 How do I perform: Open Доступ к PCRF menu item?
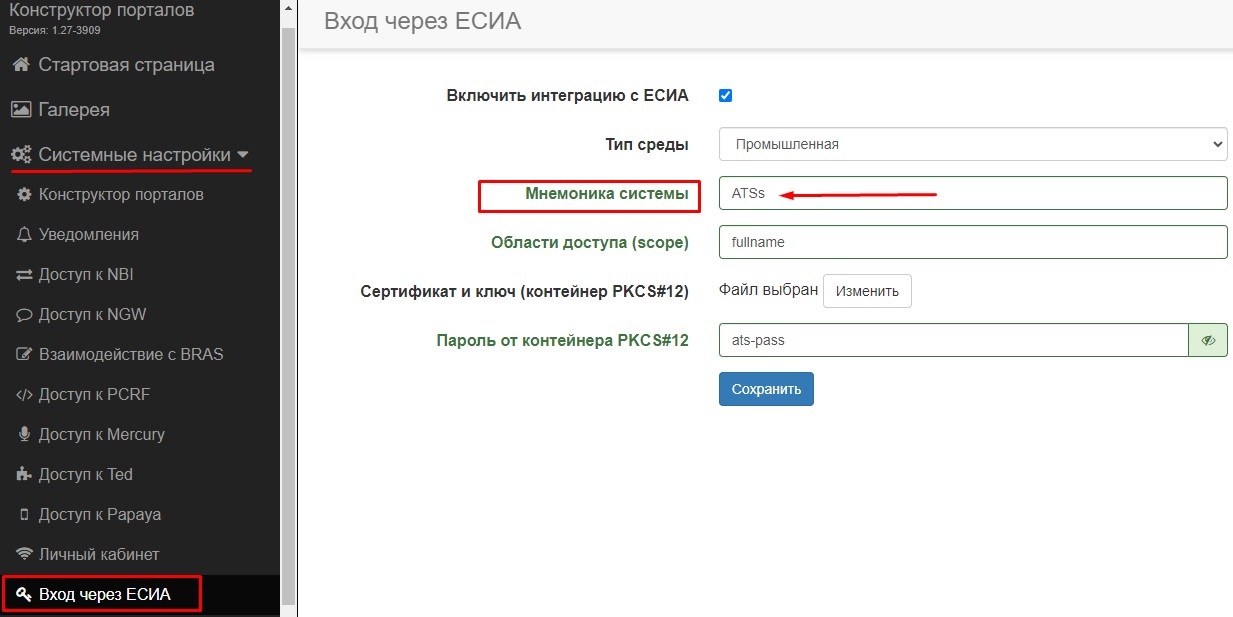click(94, 395)
